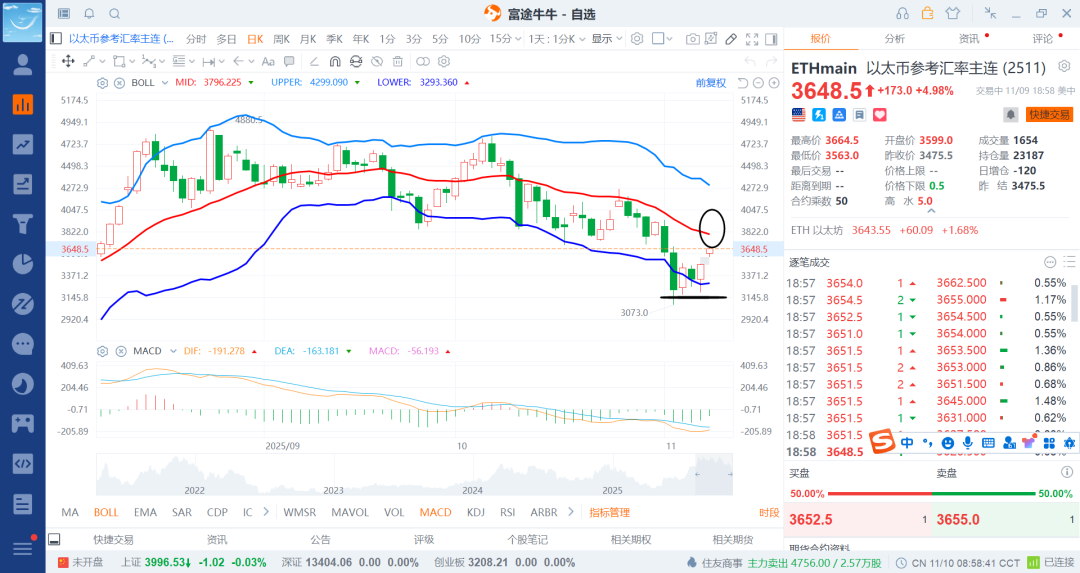
Task: Select the 周K weekly chart tab
Action: pos(281,39)
